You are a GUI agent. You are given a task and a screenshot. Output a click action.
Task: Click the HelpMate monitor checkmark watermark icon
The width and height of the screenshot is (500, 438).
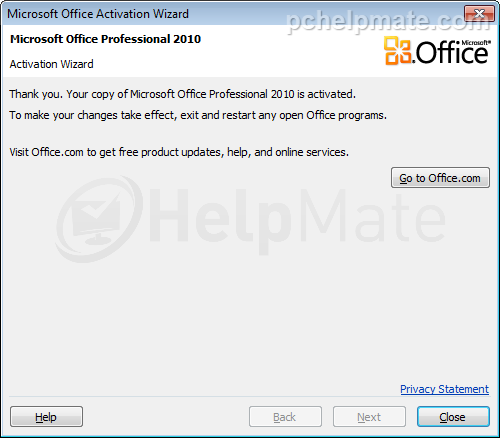click(x=99, y=219)
